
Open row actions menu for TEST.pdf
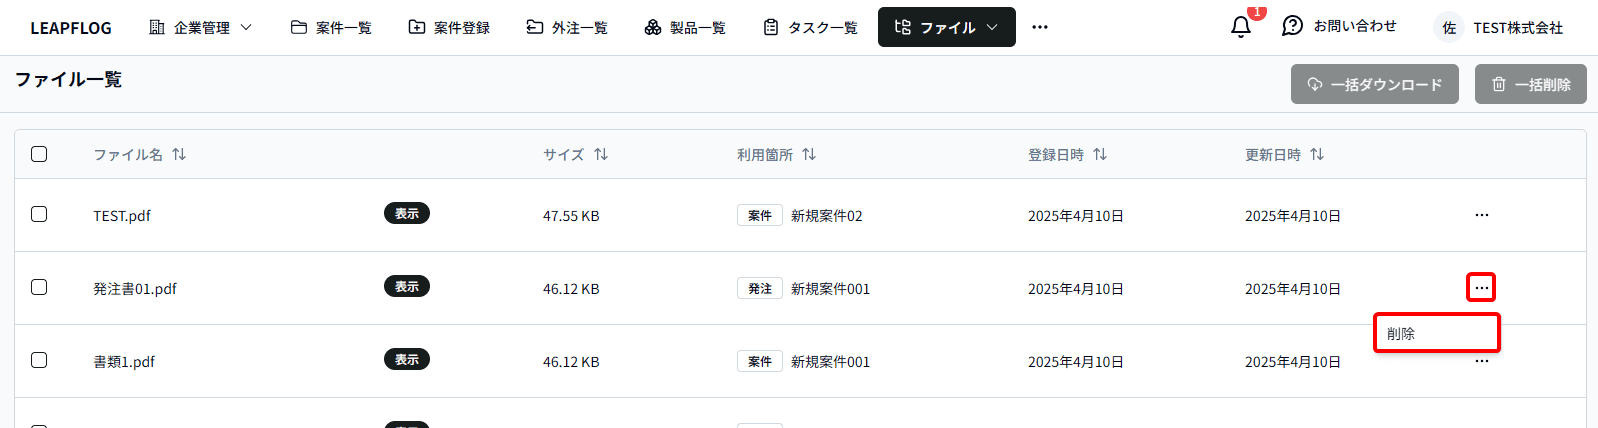pos(1481,215)
